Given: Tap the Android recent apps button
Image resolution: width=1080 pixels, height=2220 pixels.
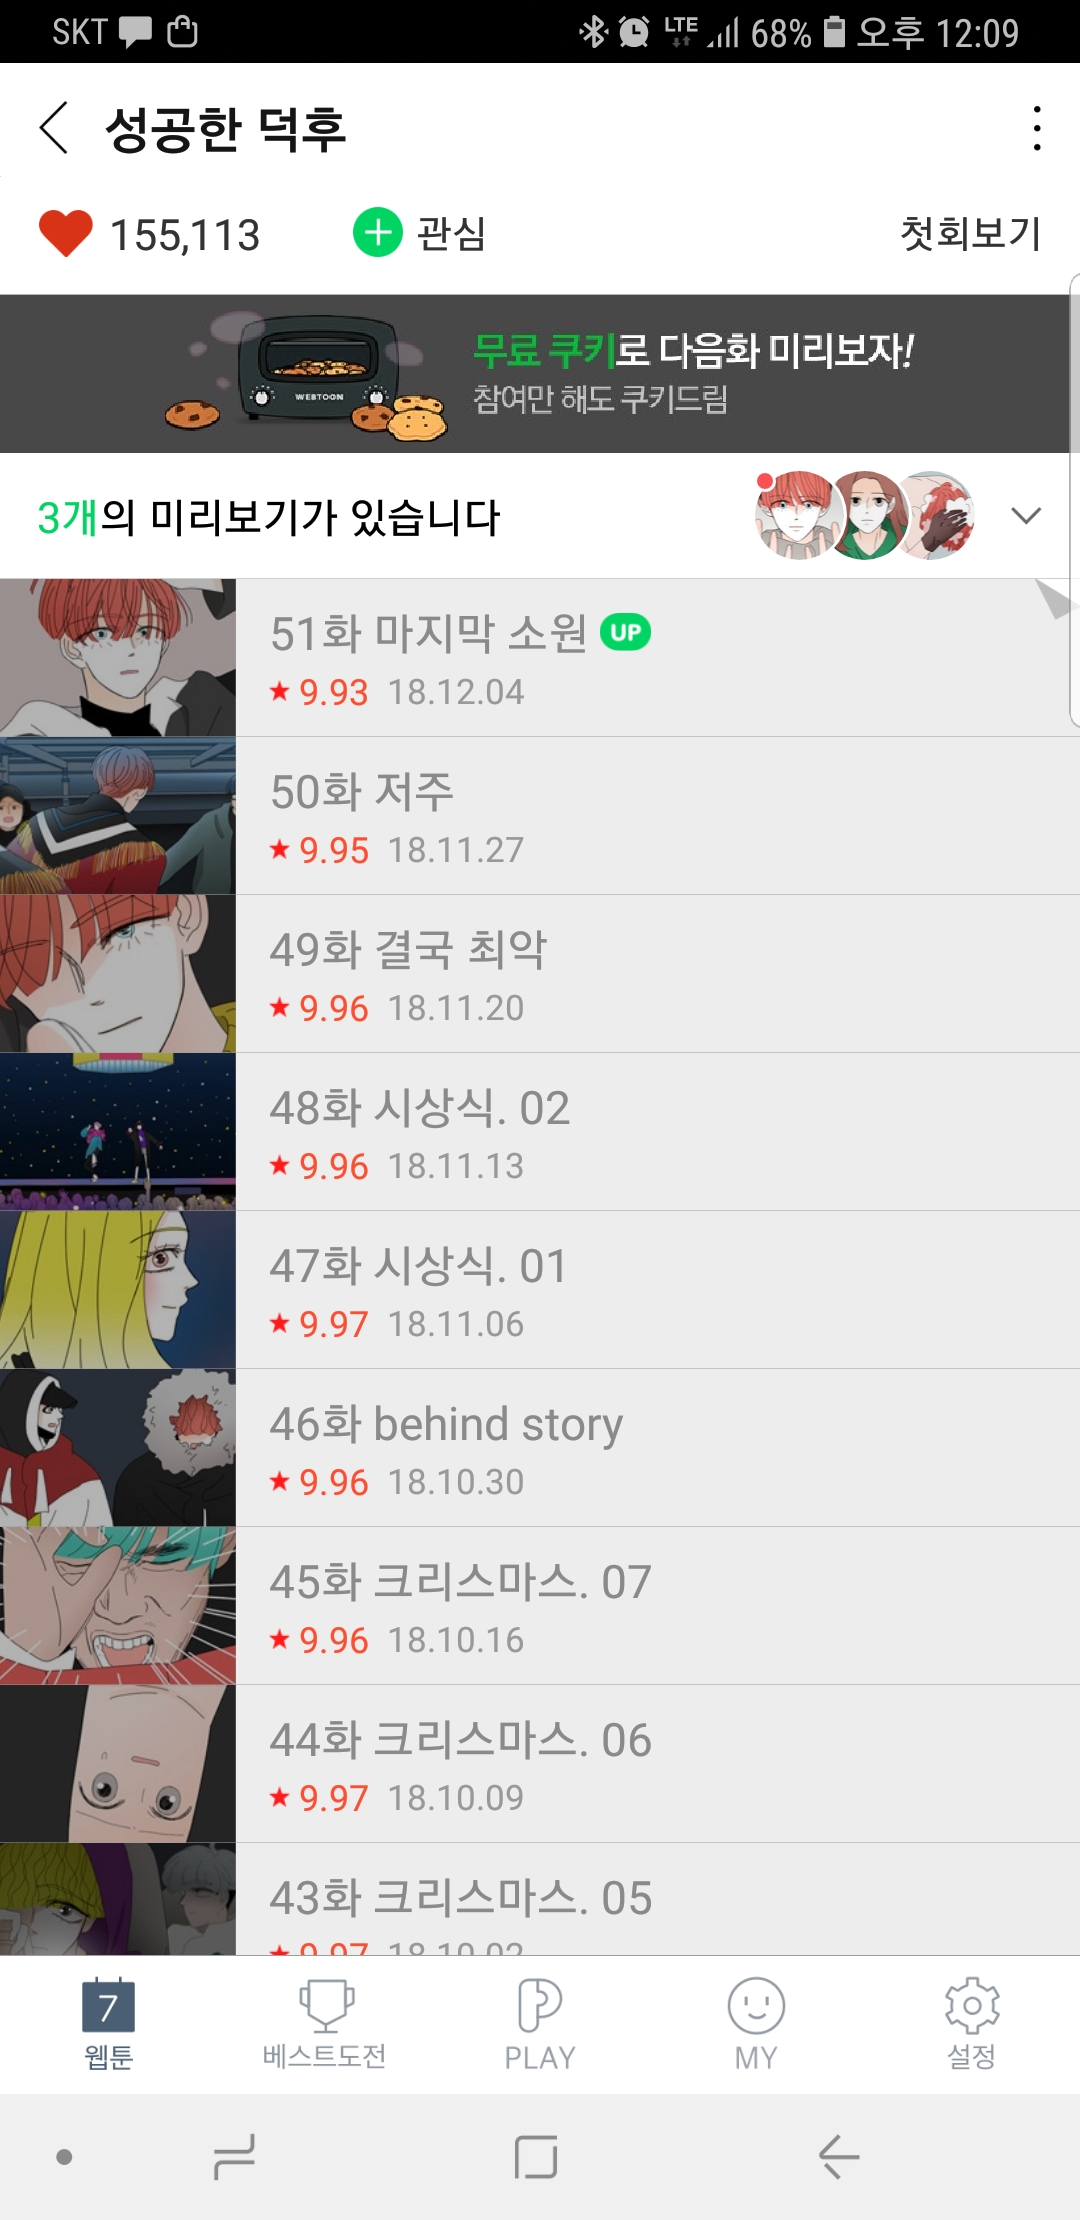Looking at the screenshot, I should pos(235,2157).
